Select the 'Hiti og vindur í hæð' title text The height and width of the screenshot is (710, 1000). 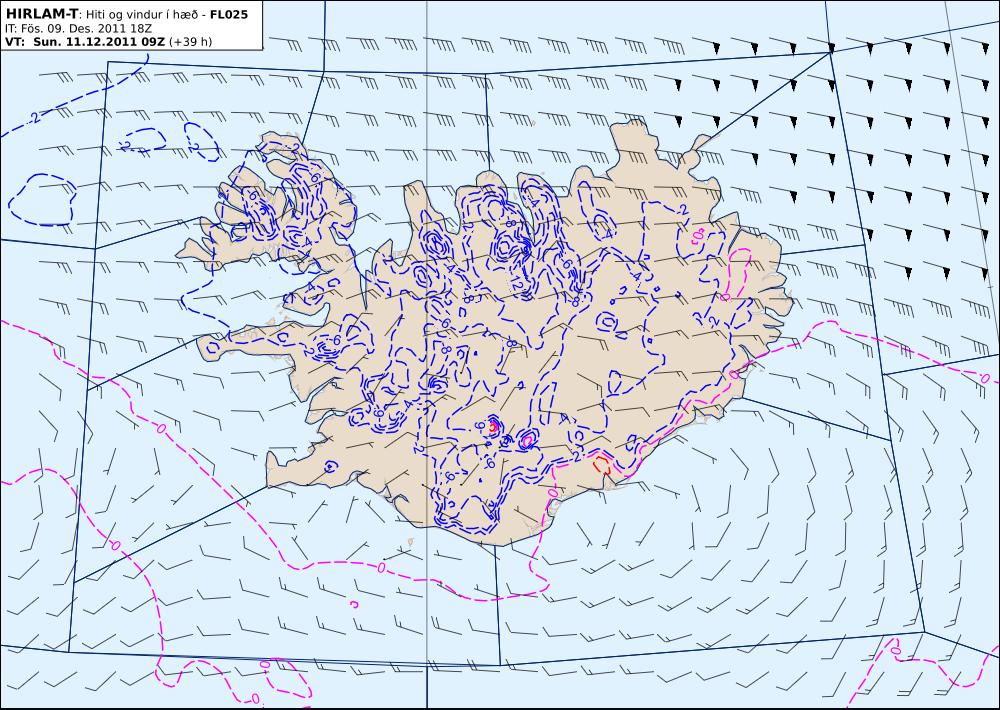140,13
